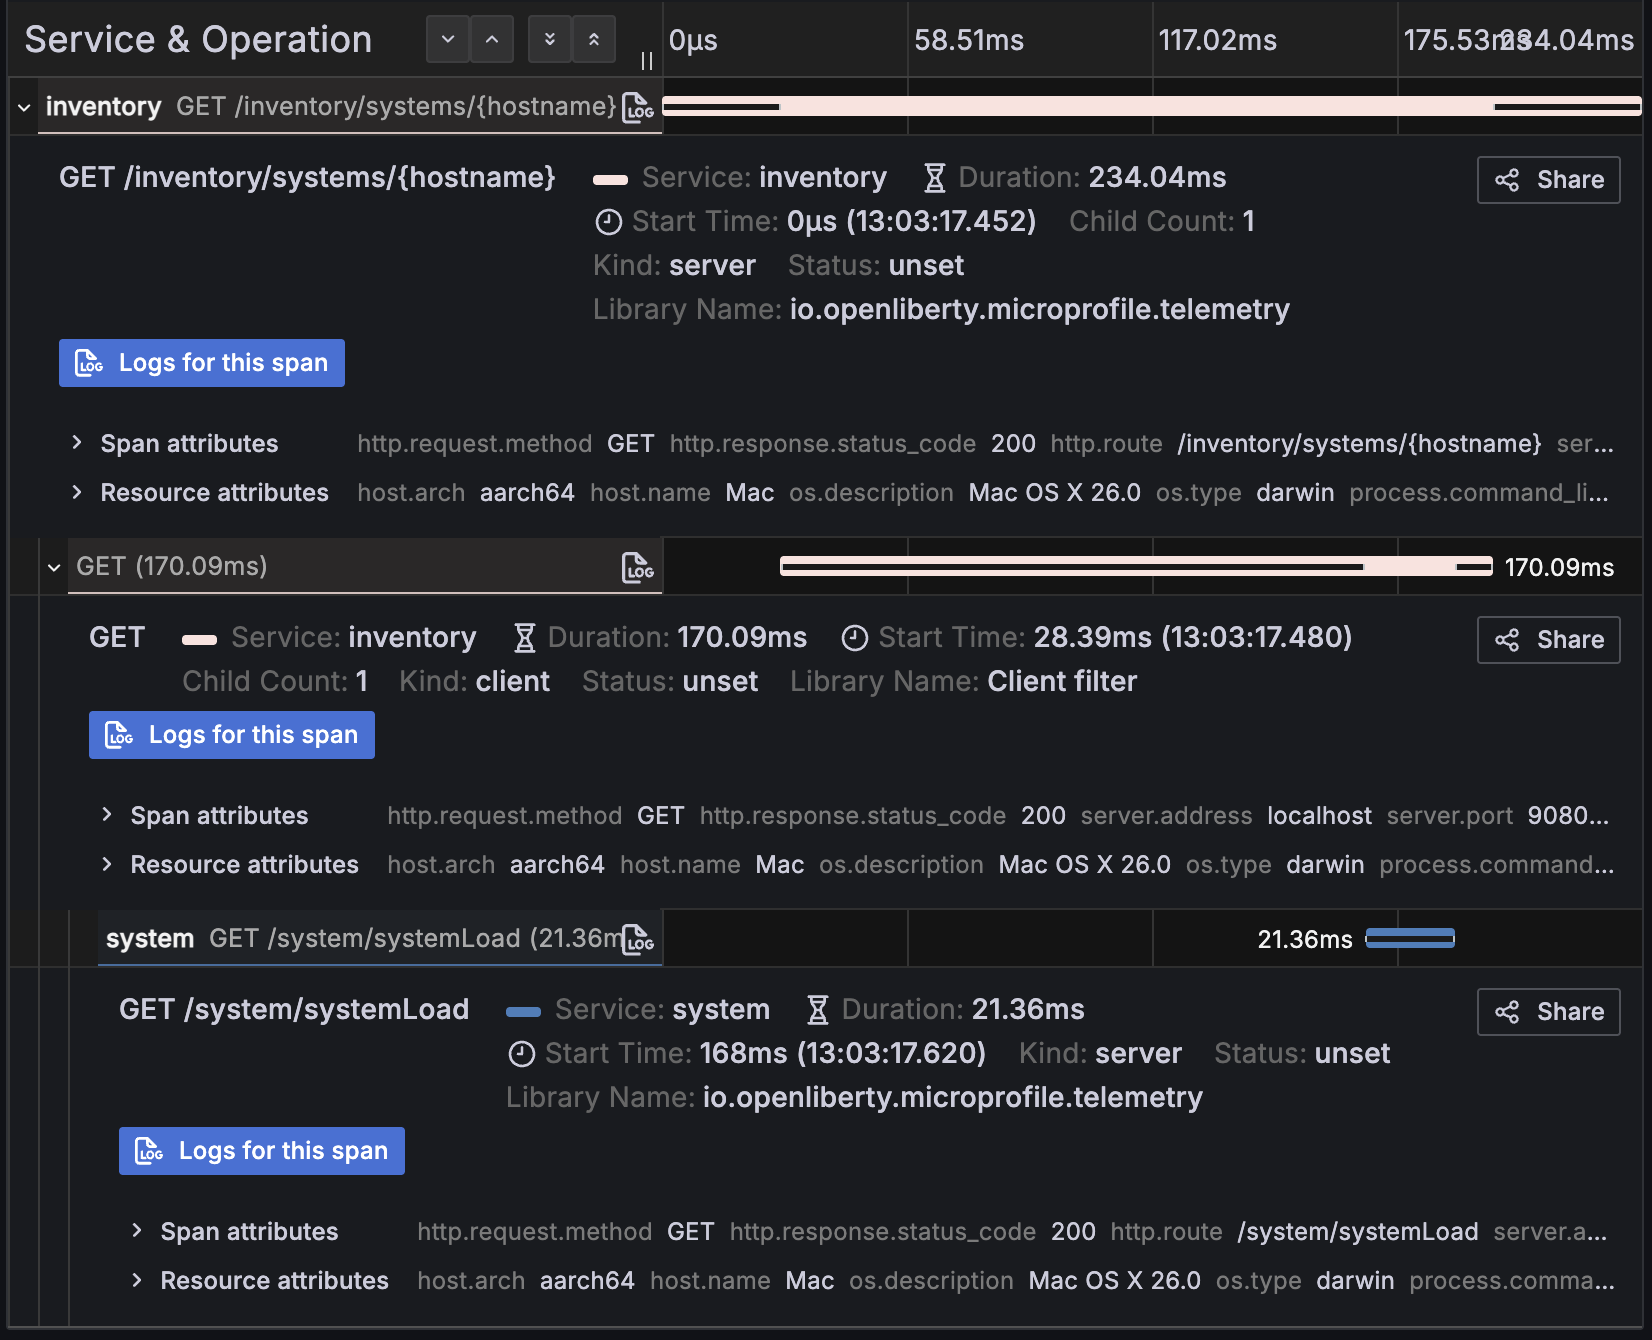Screen dimensions: 1652x1340
Task: Collapse the GET (170.09ms) span chevron
Action: (54, 567)
